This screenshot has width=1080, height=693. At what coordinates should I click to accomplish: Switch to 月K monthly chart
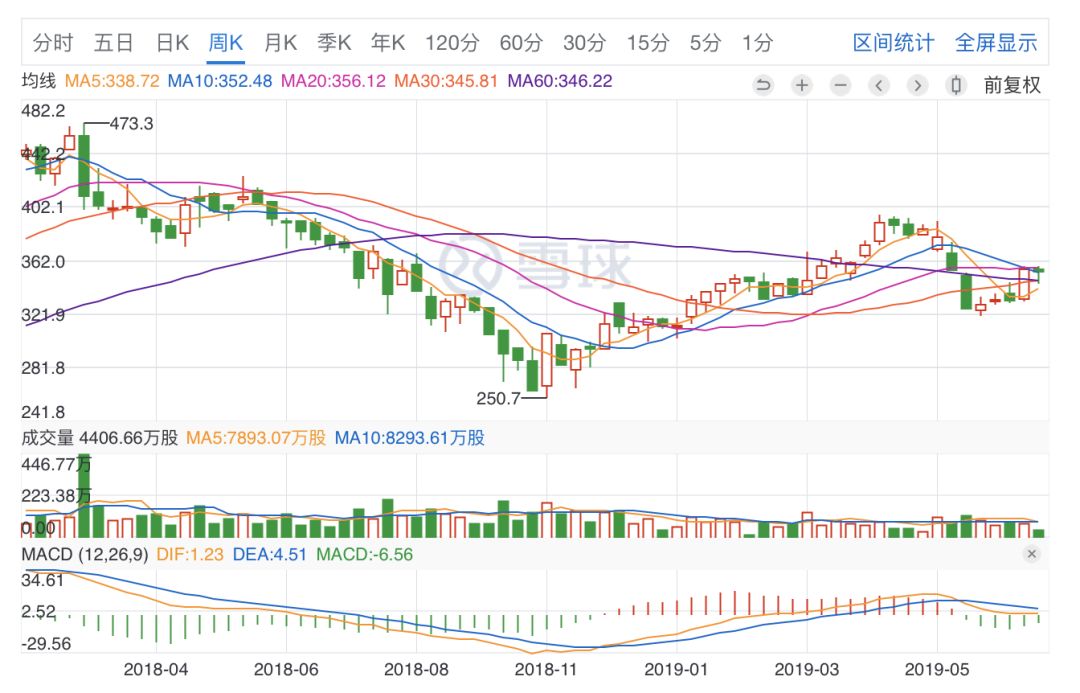(280, 43)
